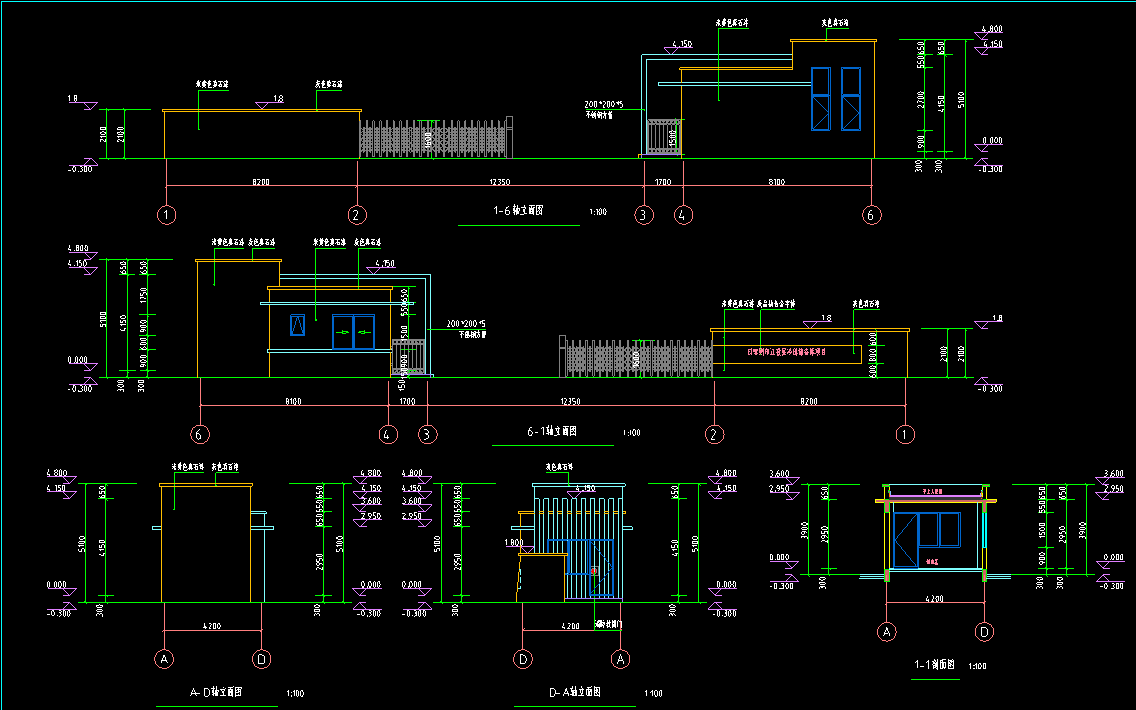Screen dimensions: 1136x710
Task: Click axis bubble A under 1-1 section
Action: pyautogui.click(x=886, y=632)
